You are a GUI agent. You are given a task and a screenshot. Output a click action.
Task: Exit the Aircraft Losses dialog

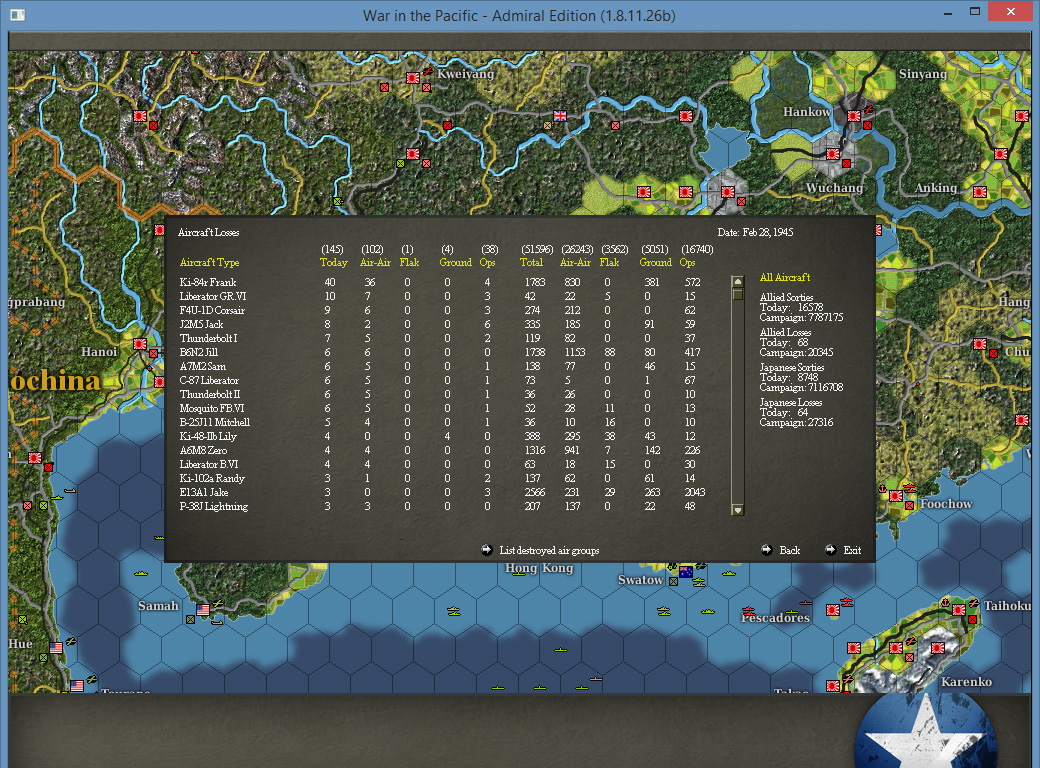coord(852,550)
